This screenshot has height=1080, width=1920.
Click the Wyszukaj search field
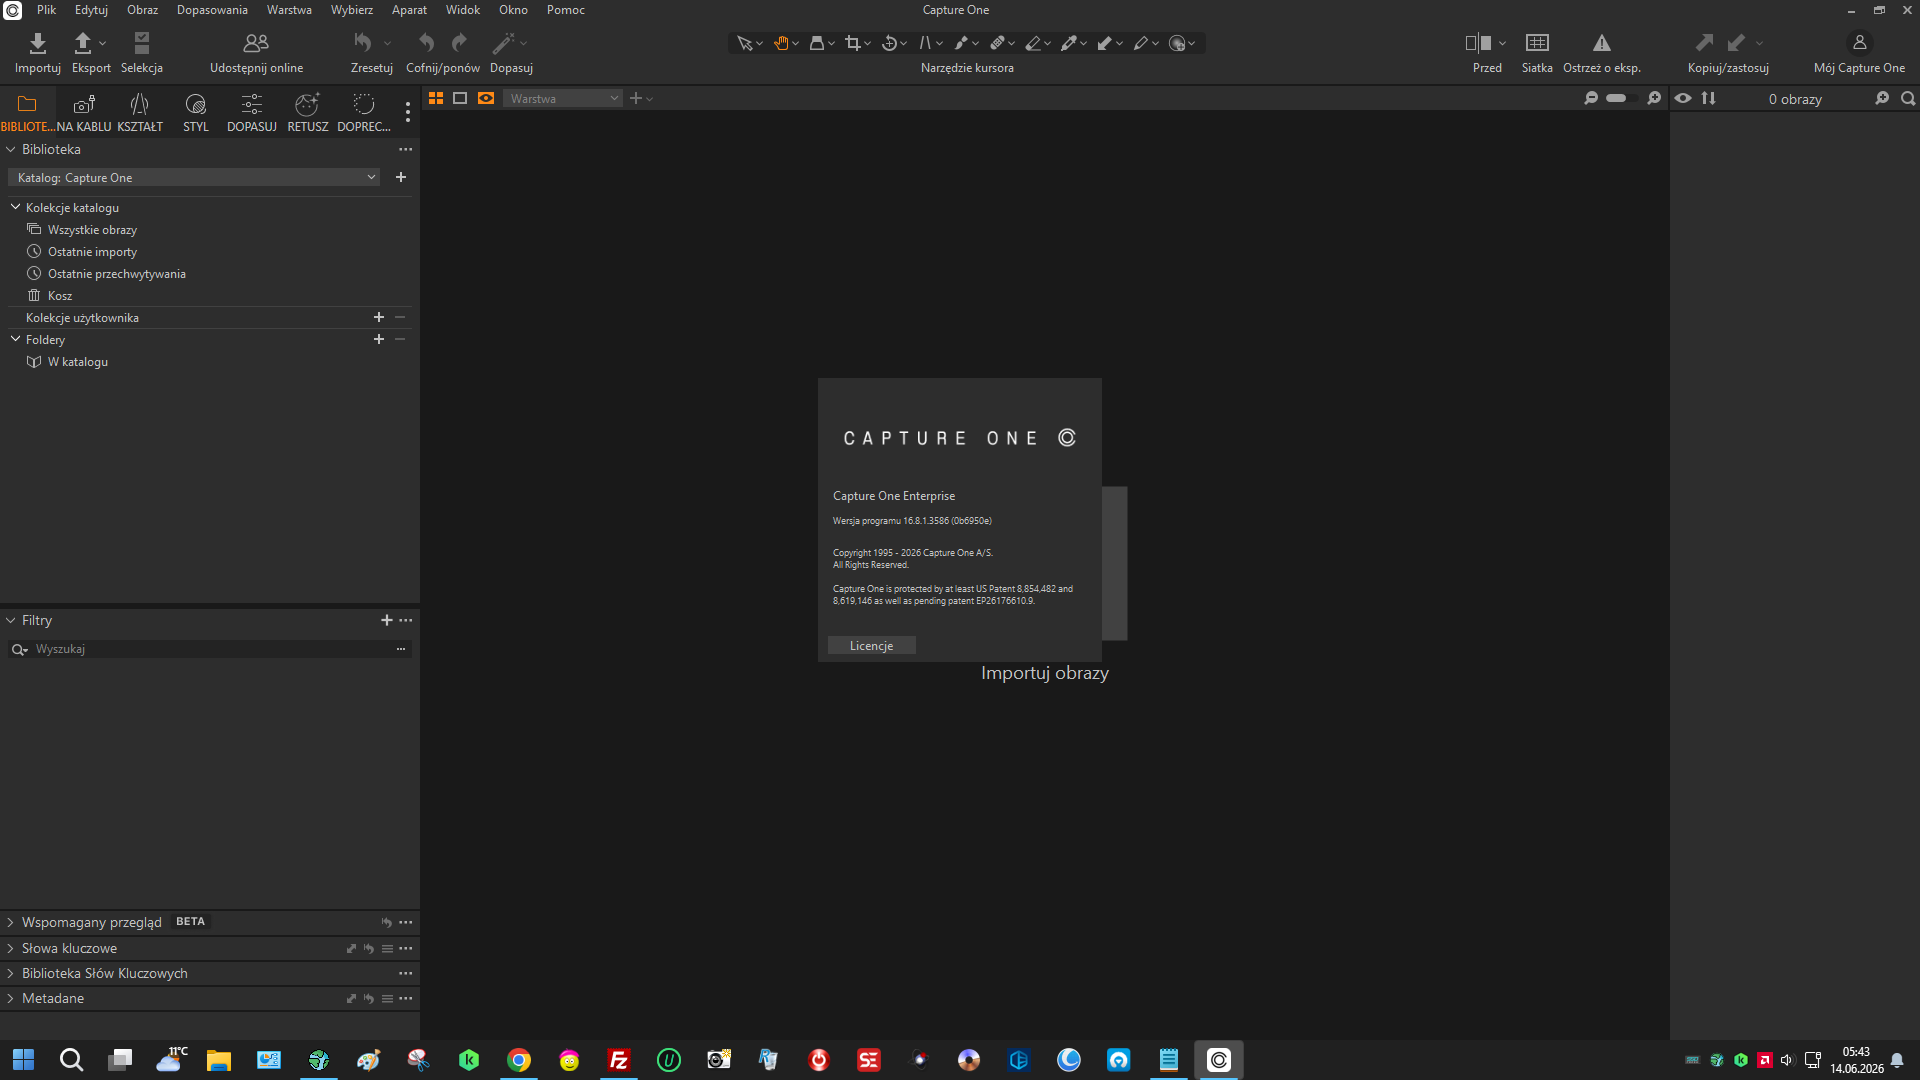(210, 650)
